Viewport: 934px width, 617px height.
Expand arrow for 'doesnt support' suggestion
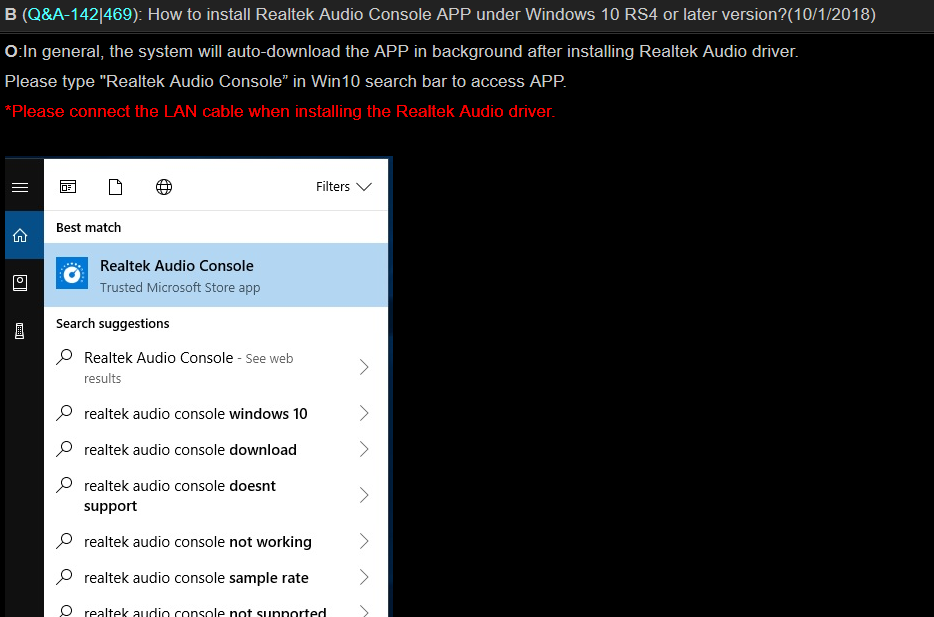(365, 496)
